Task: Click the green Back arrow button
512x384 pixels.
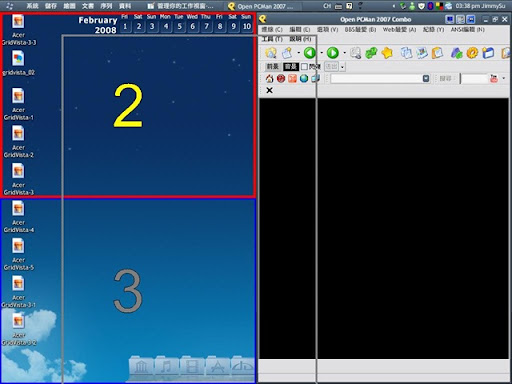Action: click(310, 53)
